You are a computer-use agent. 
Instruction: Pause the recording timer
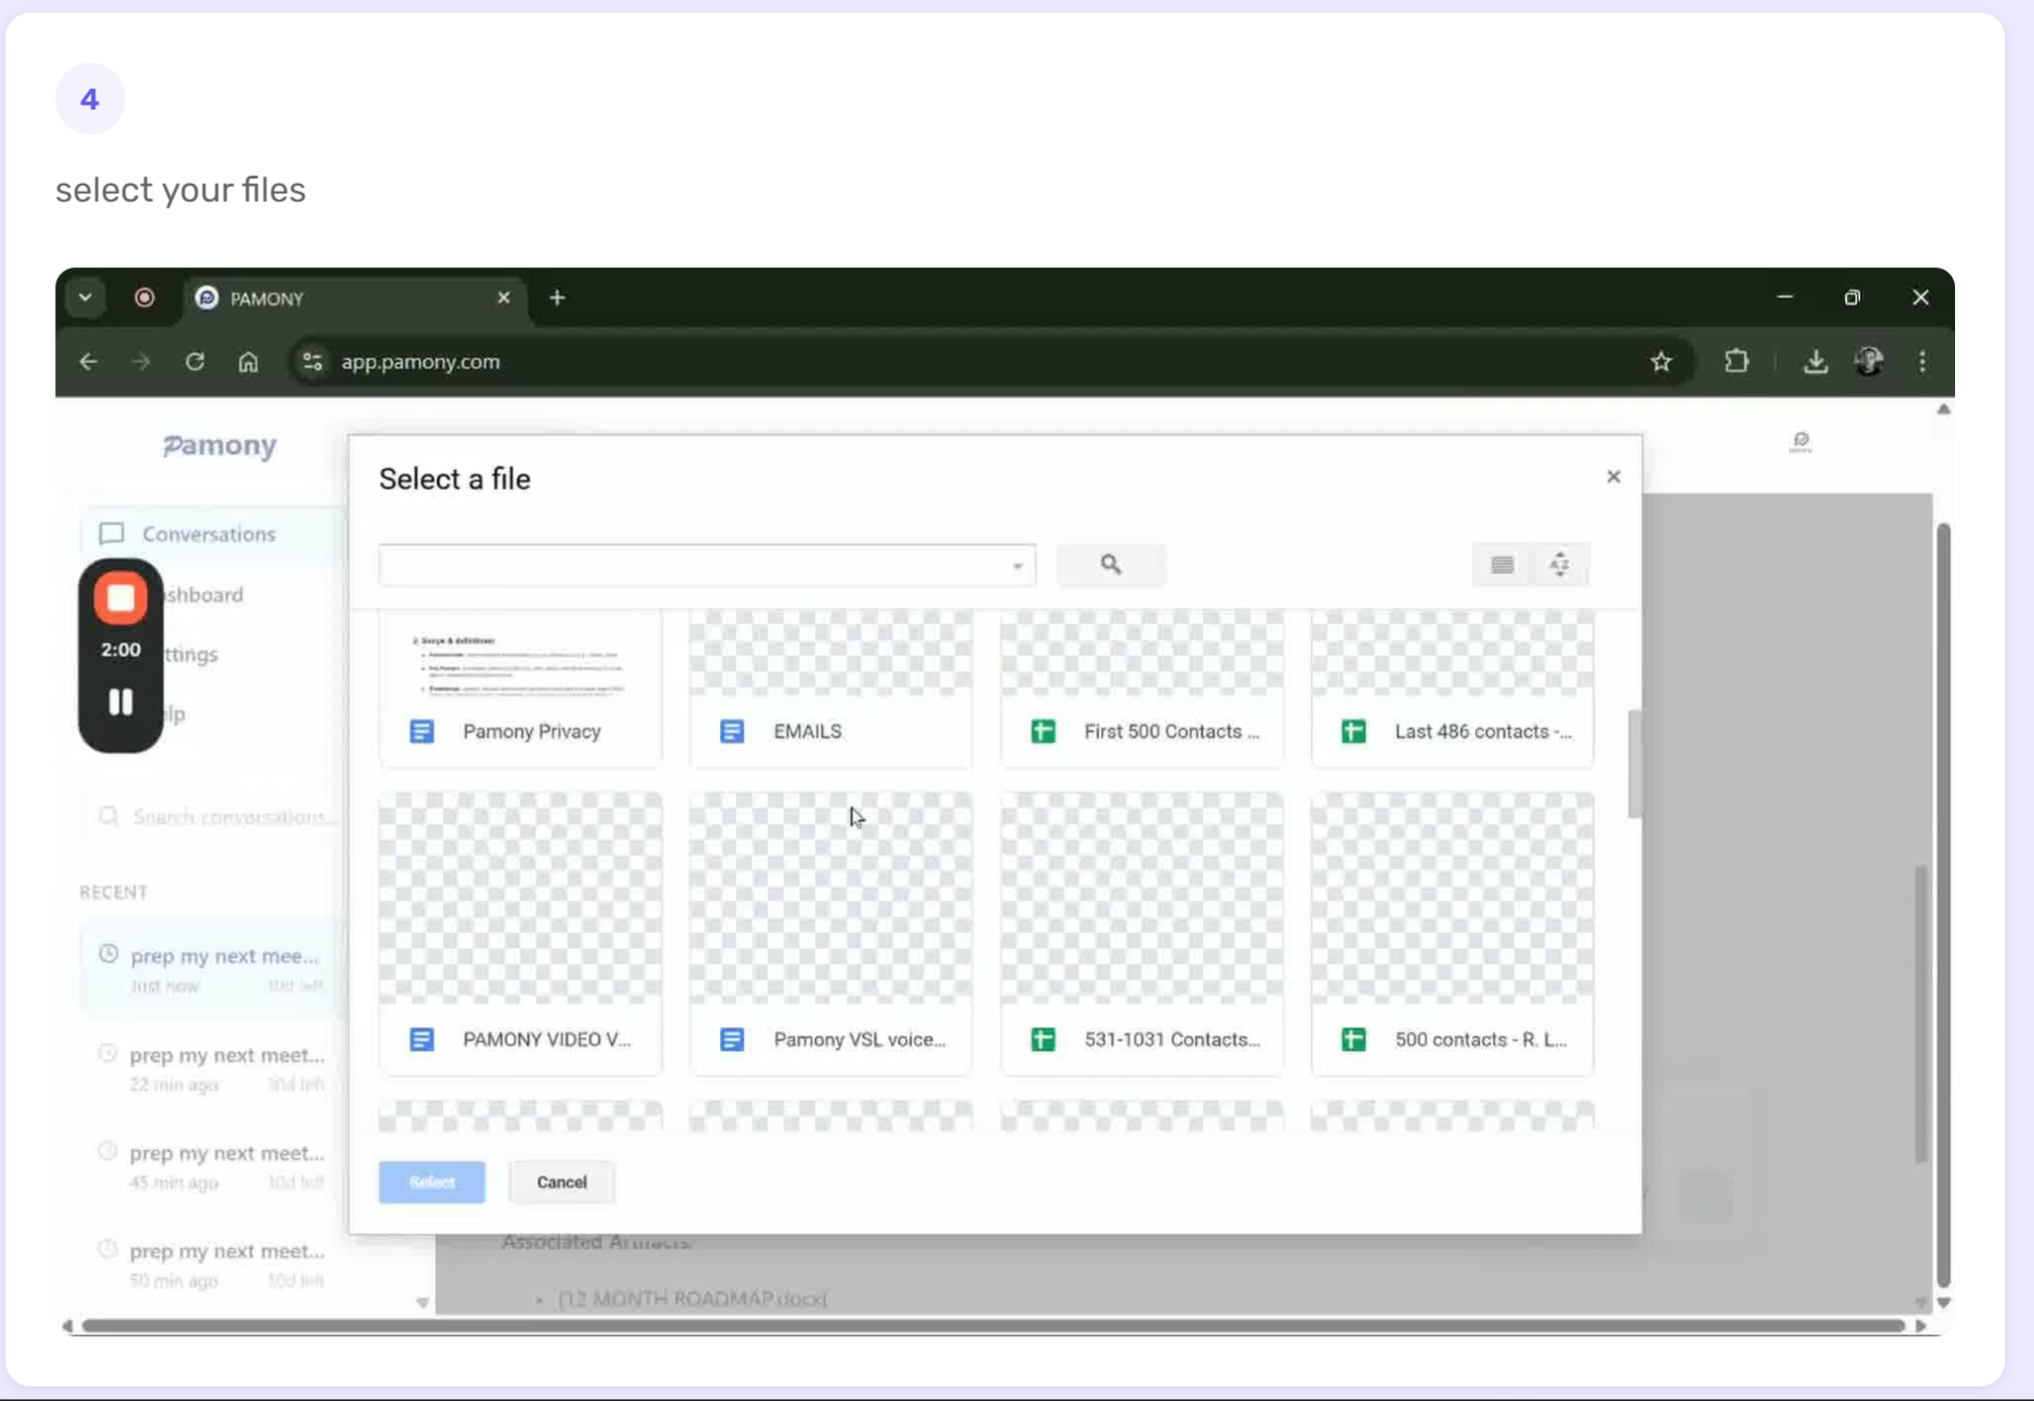click(121, 702)
